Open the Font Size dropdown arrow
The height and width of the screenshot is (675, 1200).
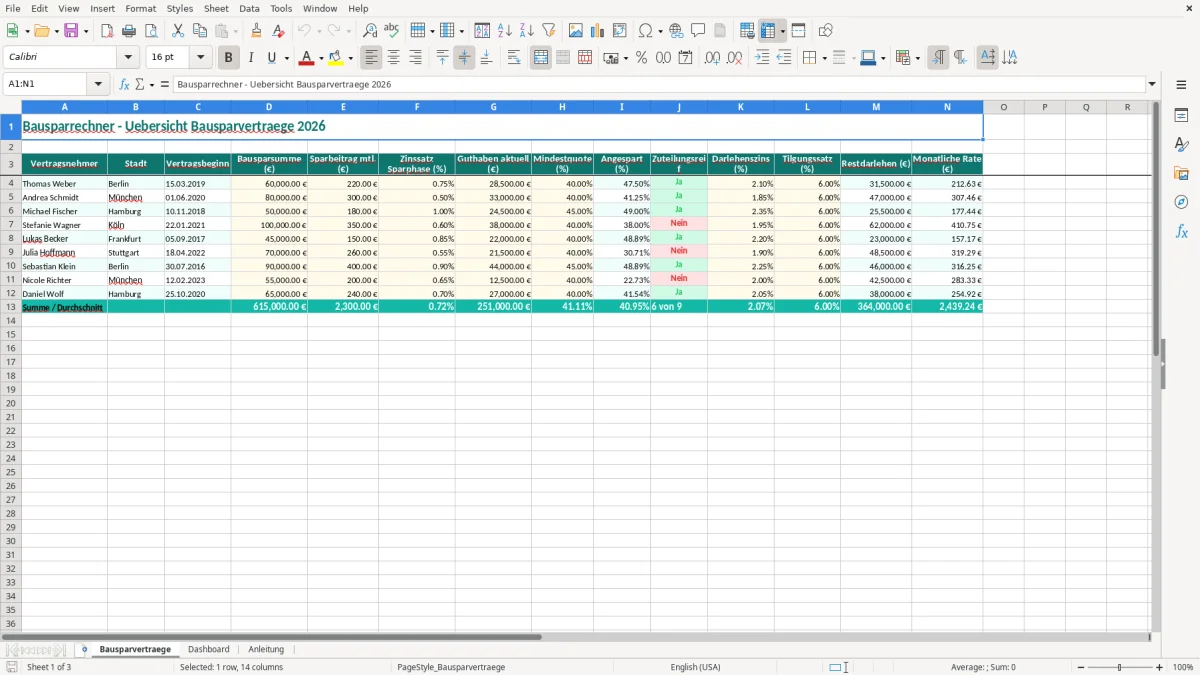tap(200, 58)
